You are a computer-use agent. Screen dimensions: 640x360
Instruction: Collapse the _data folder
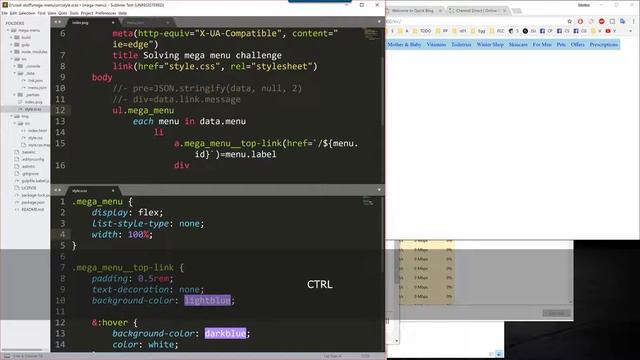15,73
